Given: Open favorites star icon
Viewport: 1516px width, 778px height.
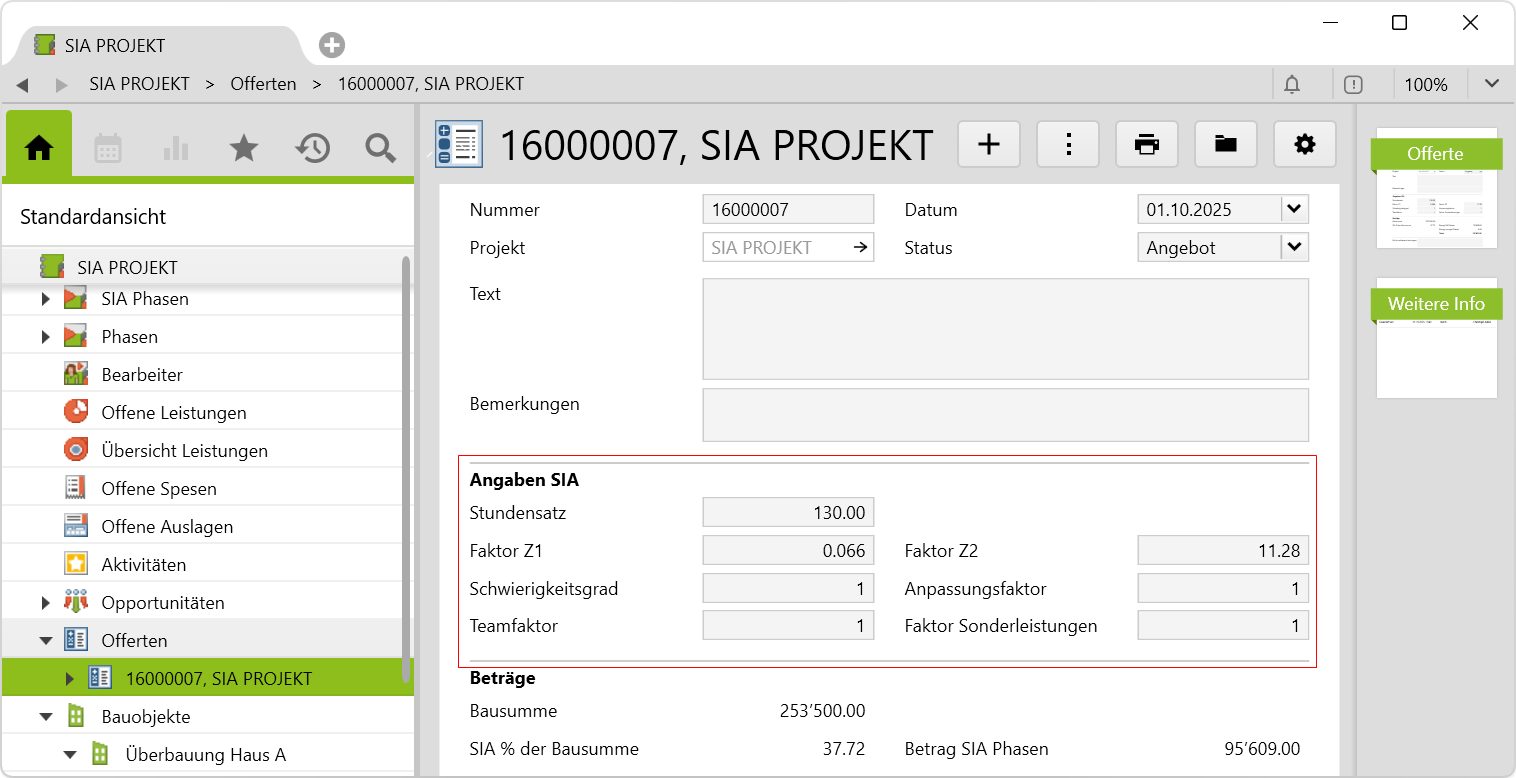Looking at the screenshot, I should (244, 149).
